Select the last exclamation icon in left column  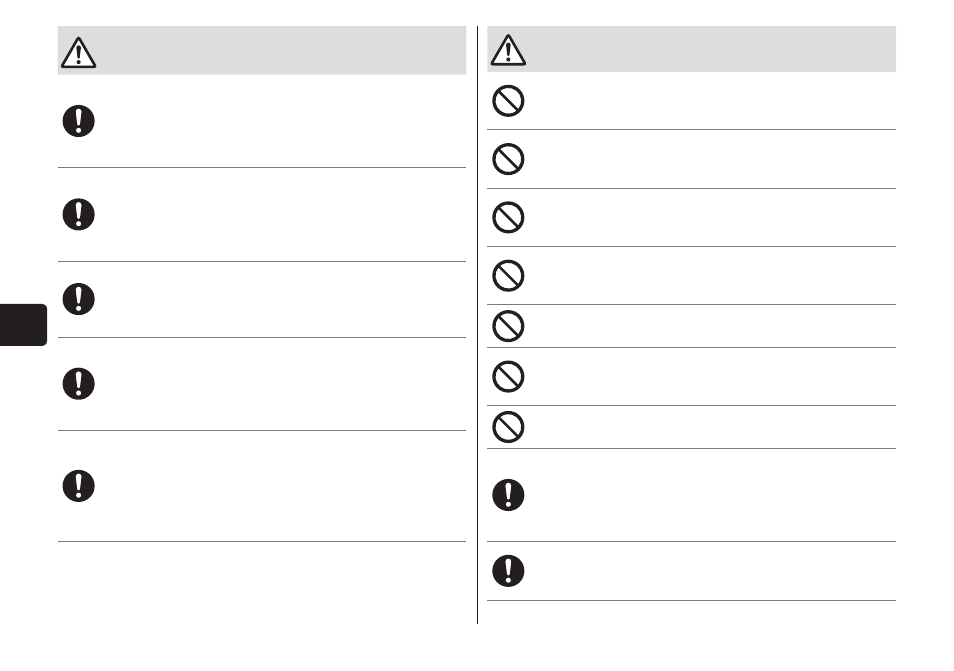(x=78, y=485)
